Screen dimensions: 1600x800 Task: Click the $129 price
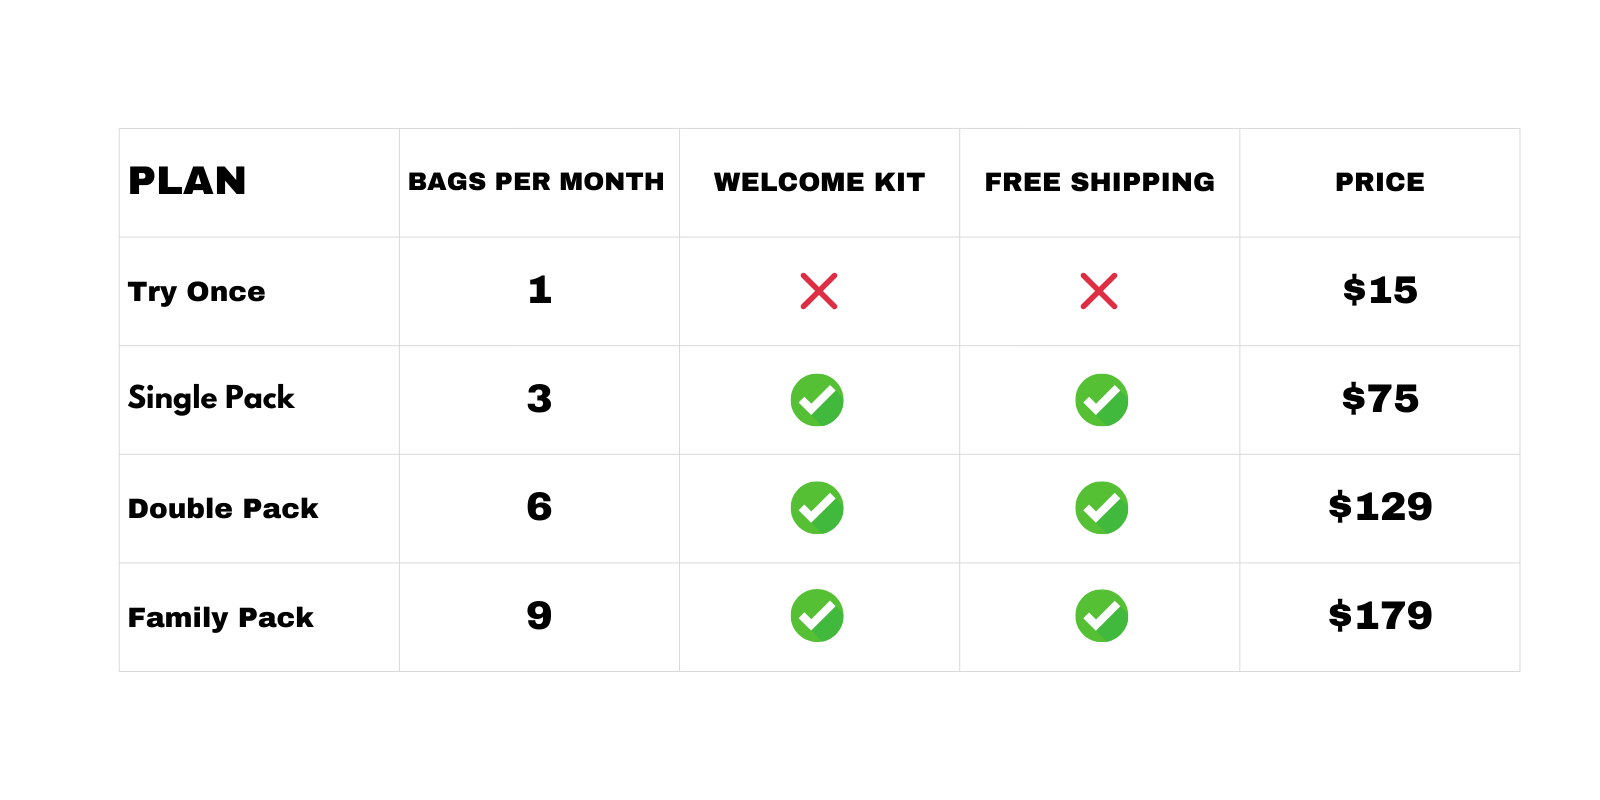point(1380,507)
